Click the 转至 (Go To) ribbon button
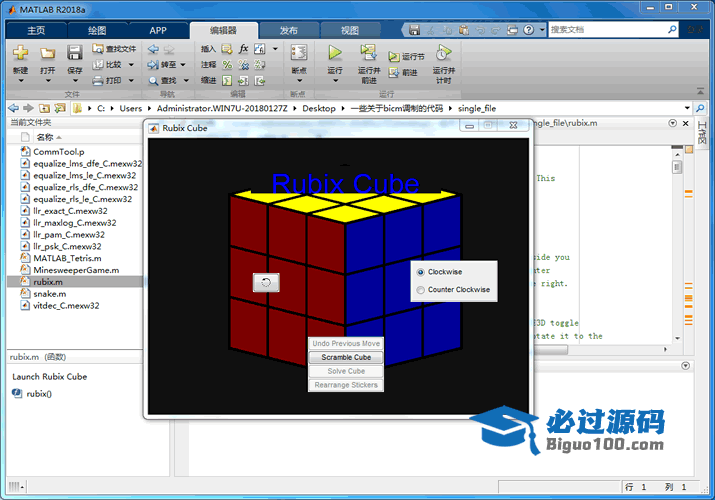This screenshot has width=715, height=500. click(162, 65)
